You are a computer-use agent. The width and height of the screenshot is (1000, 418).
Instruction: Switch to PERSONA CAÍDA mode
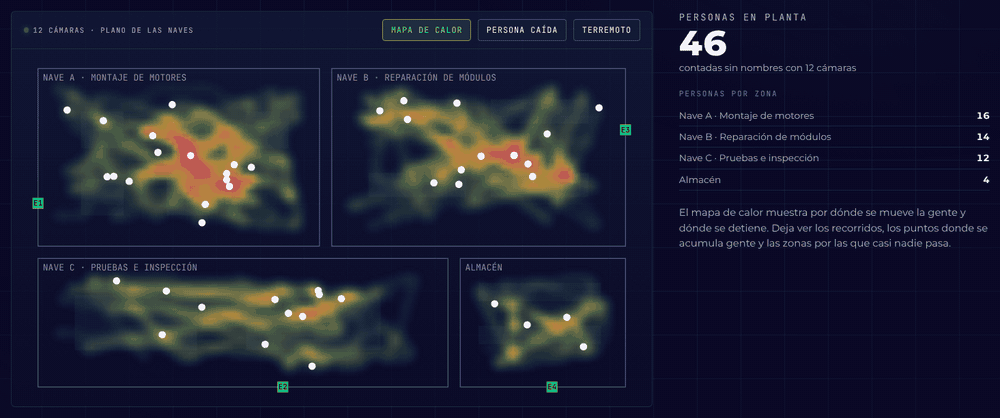[522, 30]
